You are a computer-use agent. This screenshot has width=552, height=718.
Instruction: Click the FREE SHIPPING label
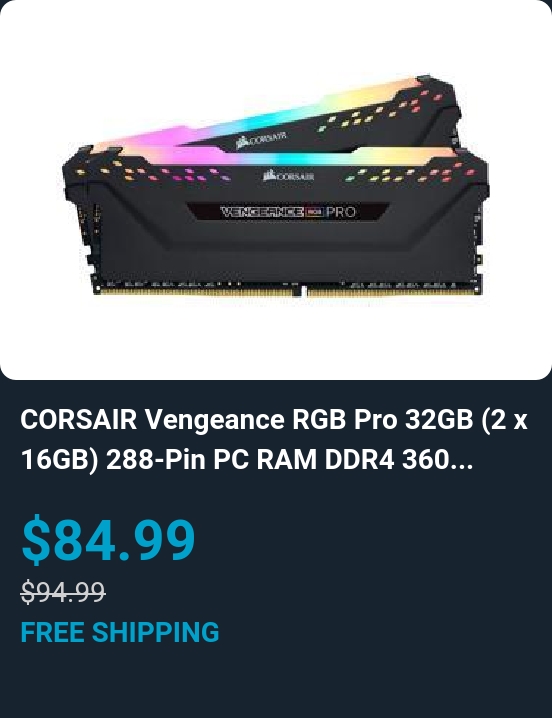coord(120,632)
